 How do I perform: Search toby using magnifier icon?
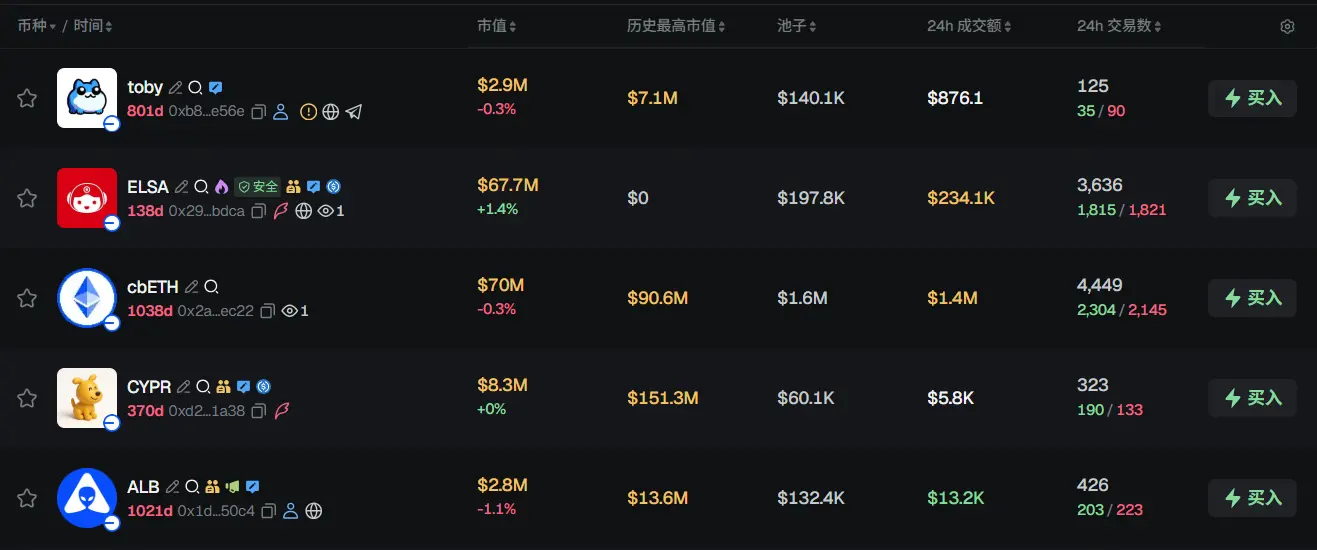[196, 88]
